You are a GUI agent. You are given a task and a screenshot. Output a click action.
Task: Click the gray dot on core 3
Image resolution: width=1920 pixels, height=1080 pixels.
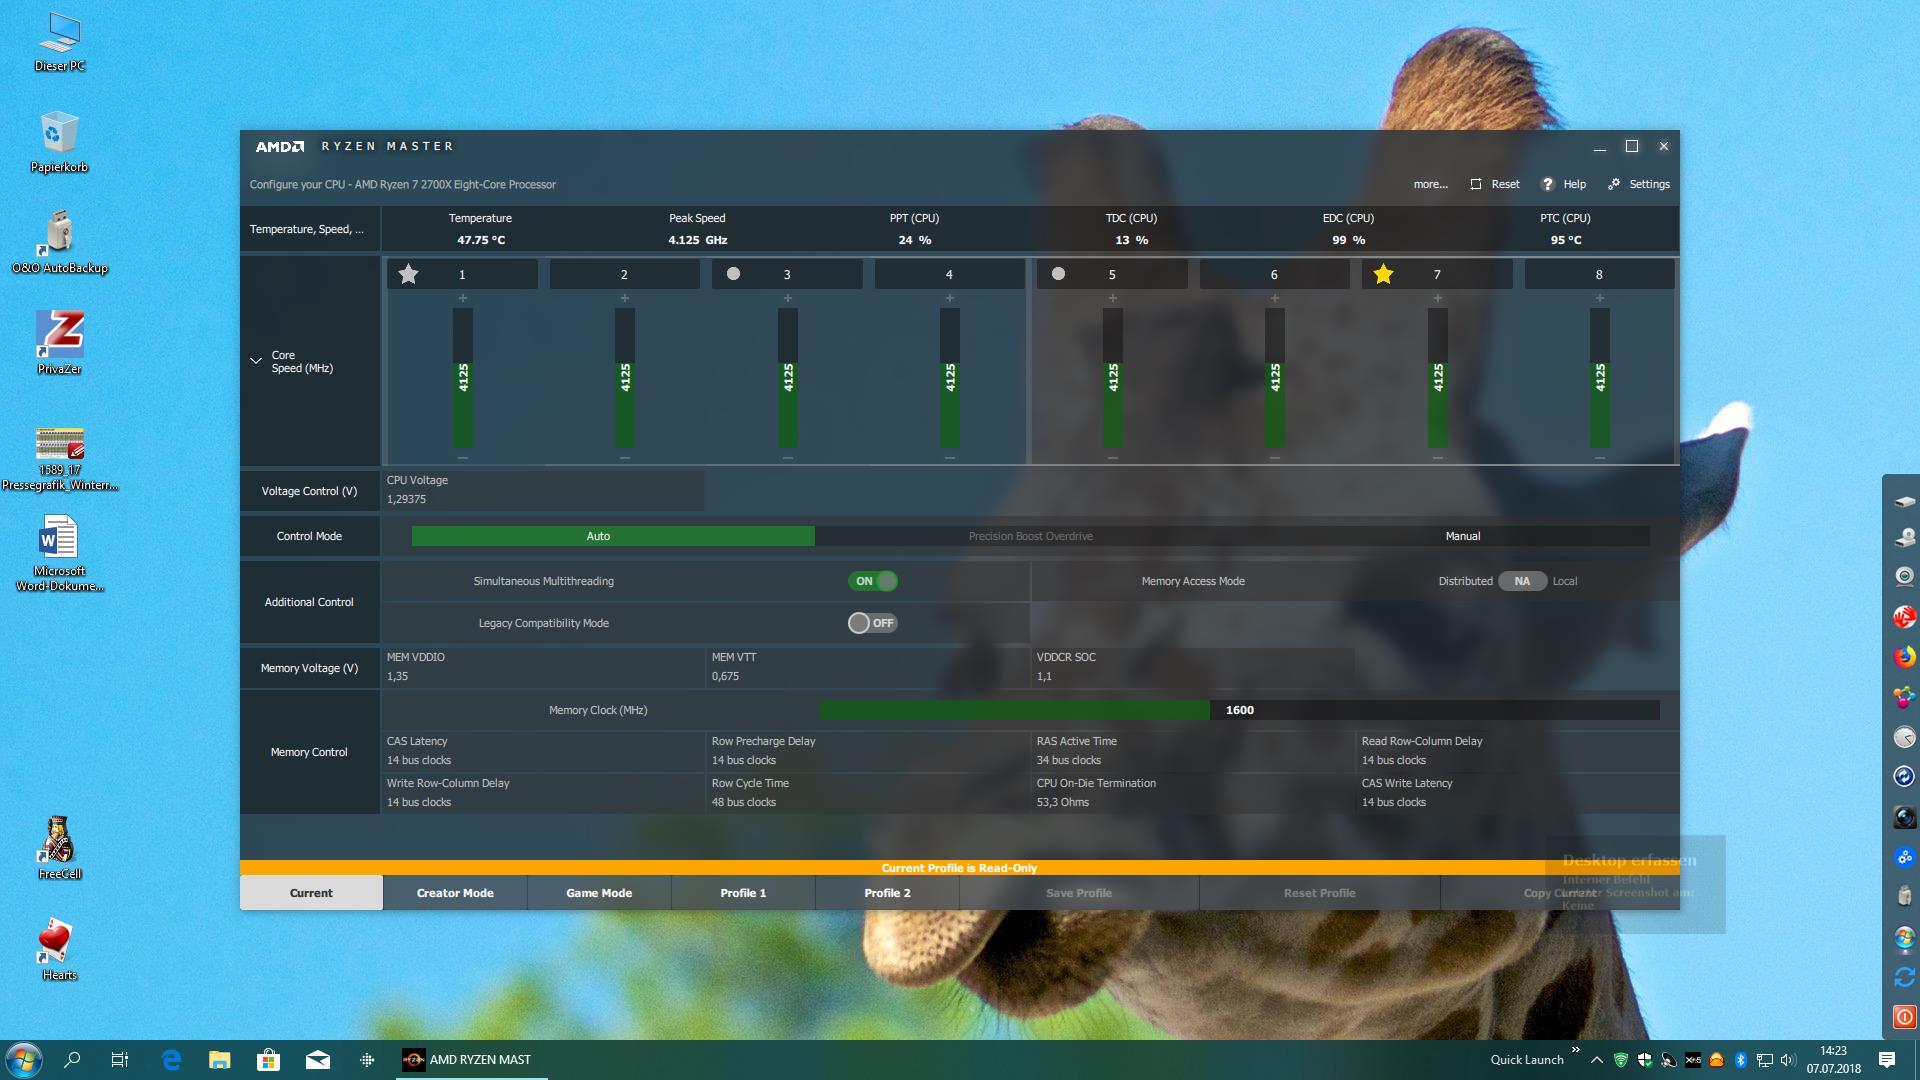coord(733,274)
